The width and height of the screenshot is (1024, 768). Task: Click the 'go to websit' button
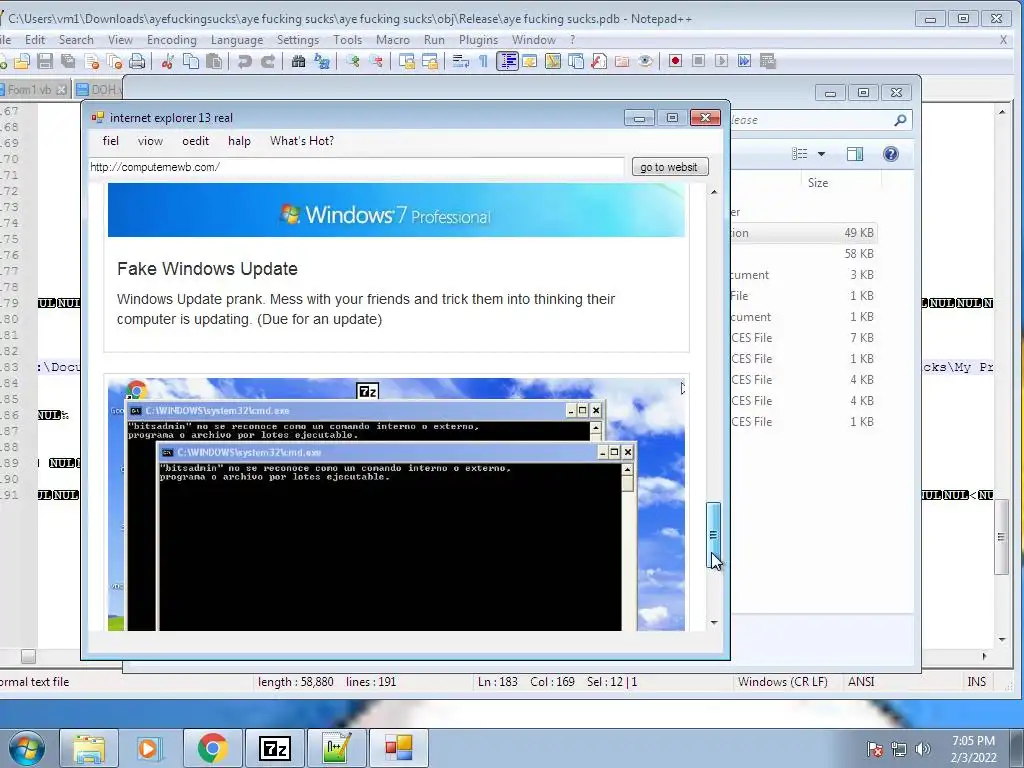point(669,167)
